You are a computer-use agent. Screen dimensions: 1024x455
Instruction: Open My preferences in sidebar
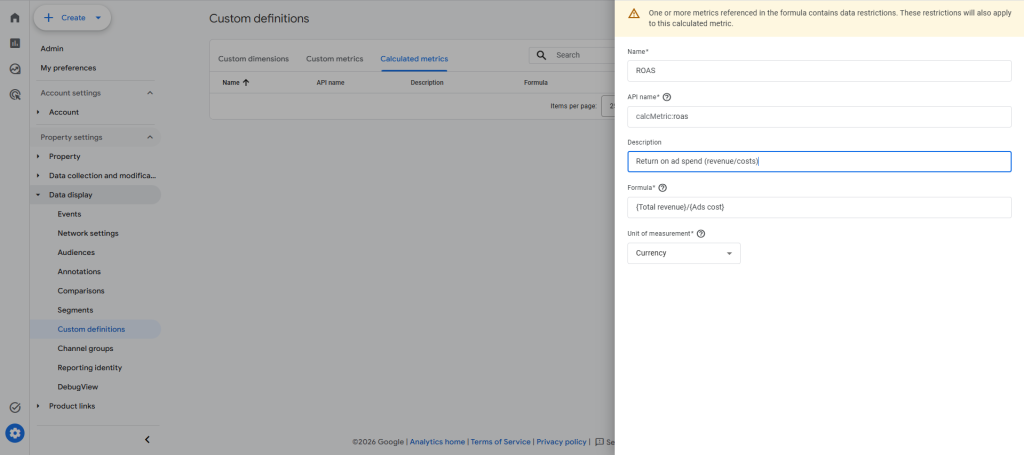pyautogui.click(x=68, y=68)
